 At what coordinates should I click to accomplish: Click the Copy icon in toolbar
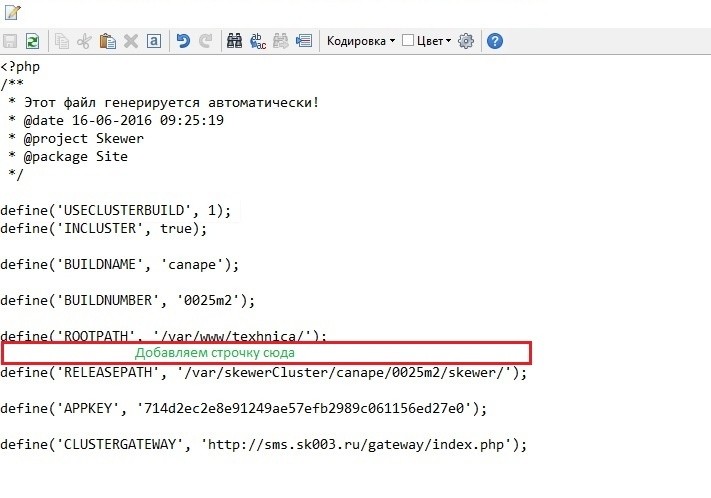(x=63, y=41)
